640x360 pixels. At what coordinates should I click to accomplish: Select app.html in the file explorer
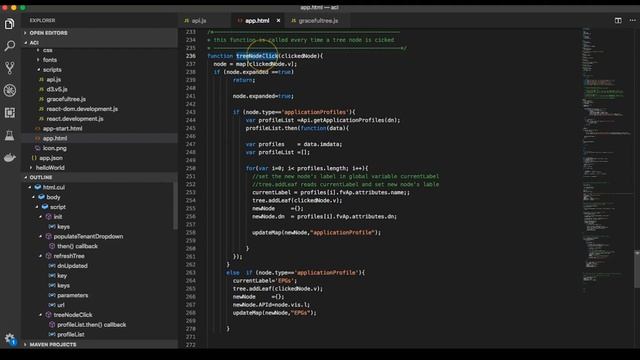pos(55,138)
